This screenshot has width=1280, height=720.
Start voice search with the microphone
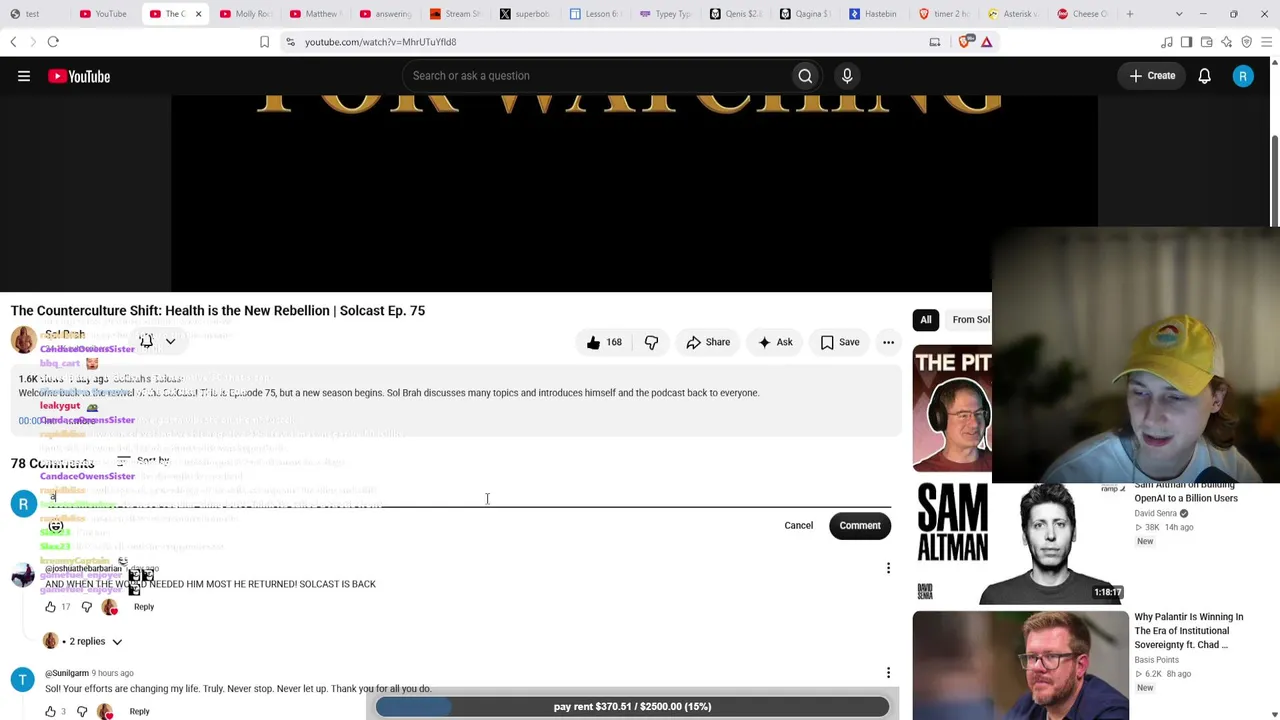click(x=847, y=76)
